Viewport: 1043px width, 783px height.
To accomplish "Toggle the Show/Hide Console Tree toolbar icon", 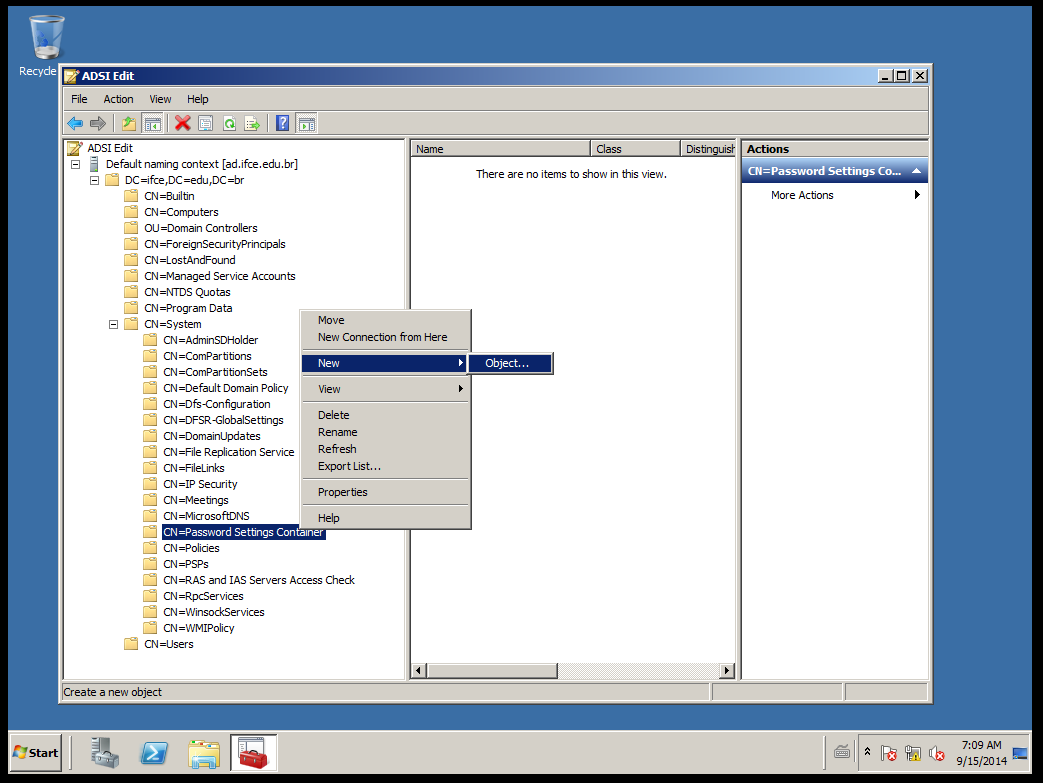I will pos(152,123).
